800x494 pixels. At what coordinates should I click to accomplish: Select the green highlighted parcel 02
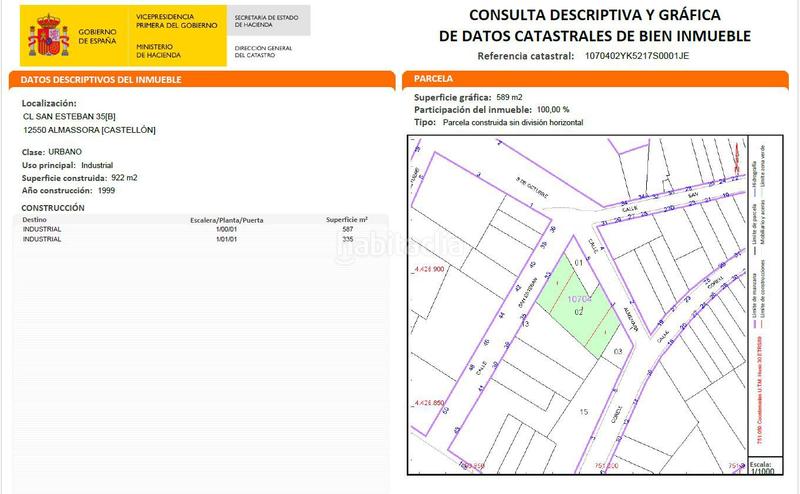578,313
